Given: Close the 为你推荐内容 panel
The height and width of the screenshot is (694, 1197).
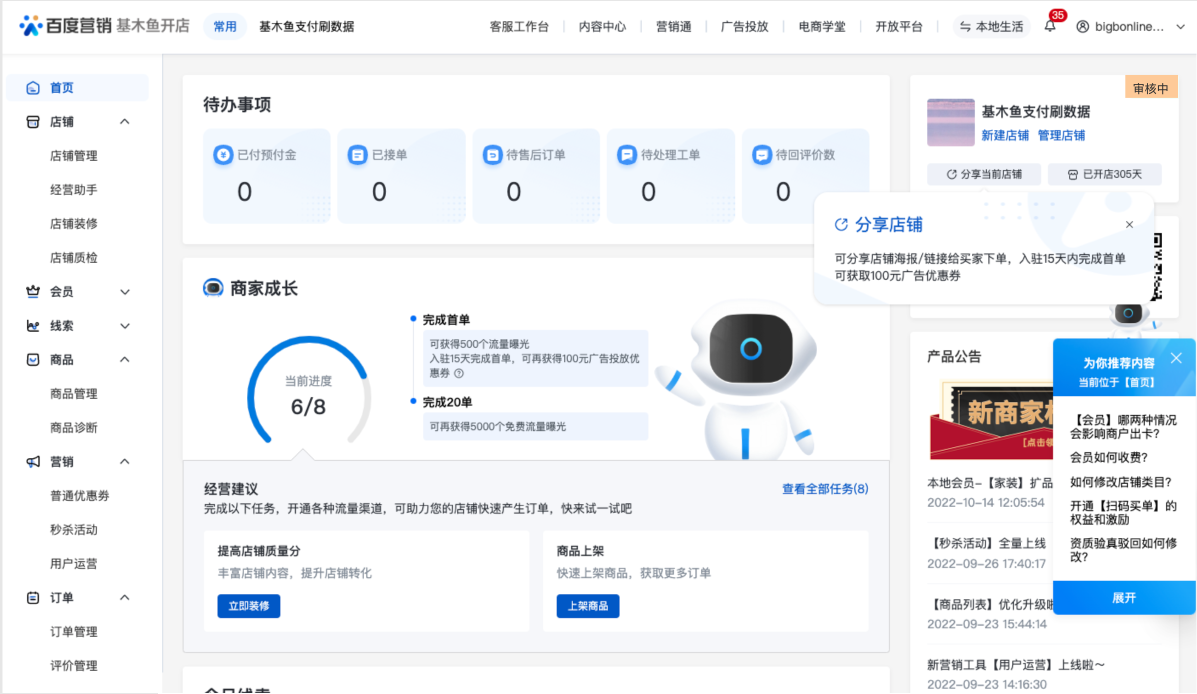Looking at the screenshot, I should [1176, 358].
